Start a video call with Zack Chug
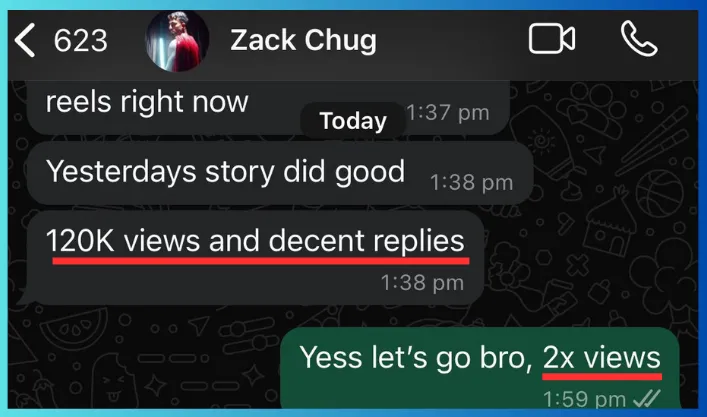 coord(551,39)
